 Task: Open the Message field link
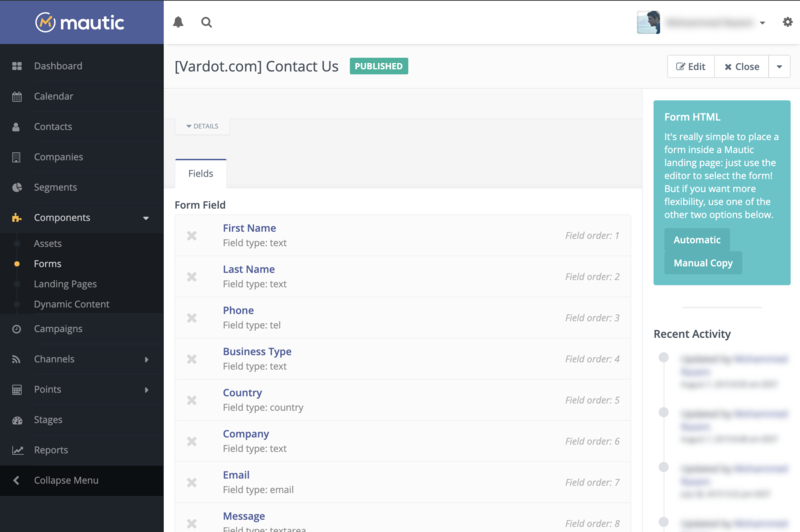[x=244, y=516]
